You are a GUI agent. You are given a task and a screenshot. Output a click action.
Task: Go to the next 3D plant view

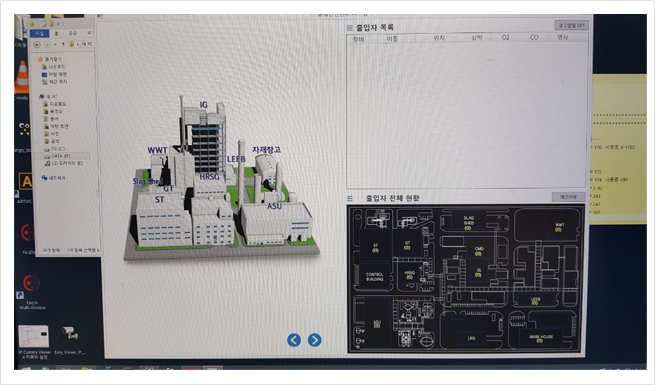(x=315, y=340)
